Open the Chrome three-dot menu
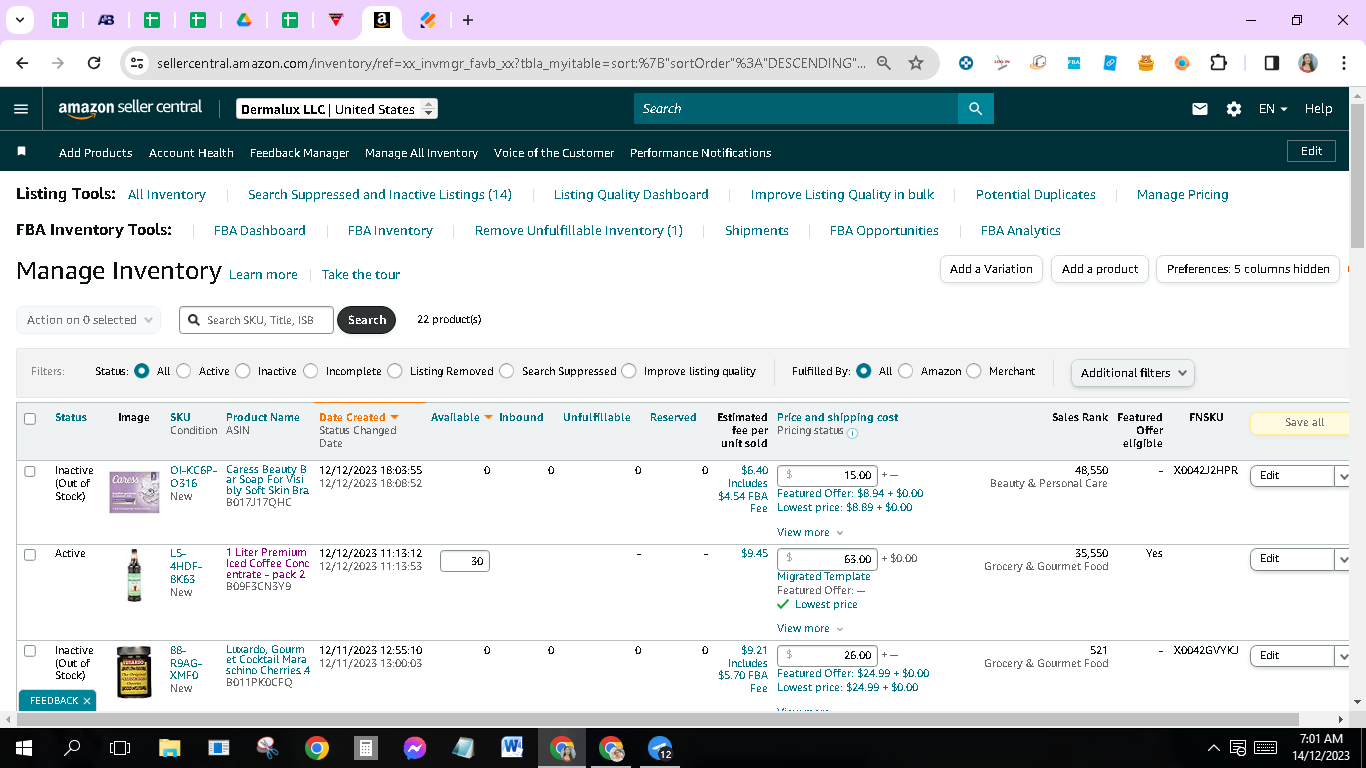1366x768 pixels. click(x=1343, y=63)
